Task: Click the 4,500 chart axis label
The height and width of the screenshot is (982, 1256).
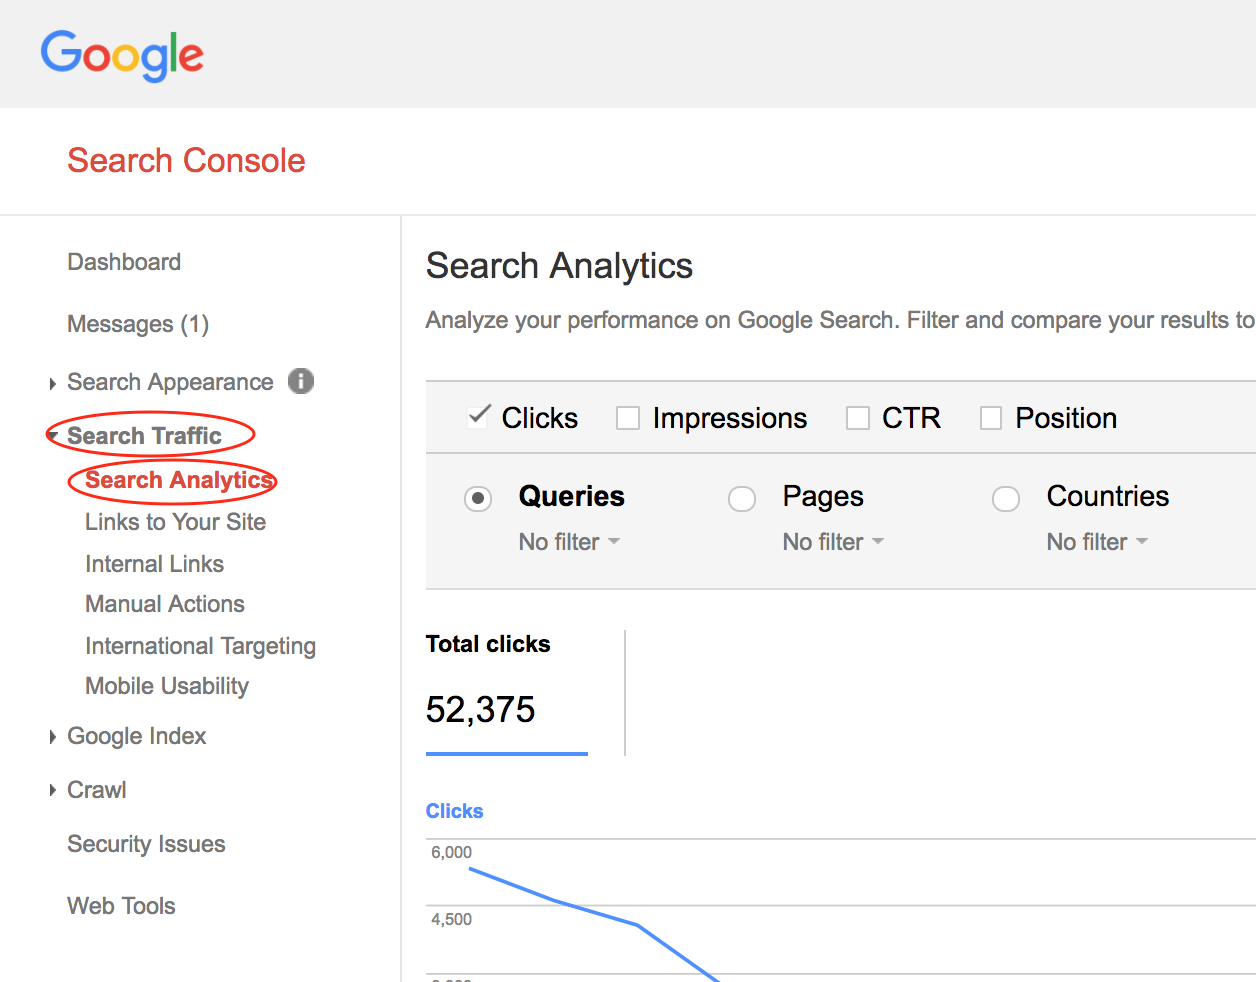Action: [x=451, y=919]
